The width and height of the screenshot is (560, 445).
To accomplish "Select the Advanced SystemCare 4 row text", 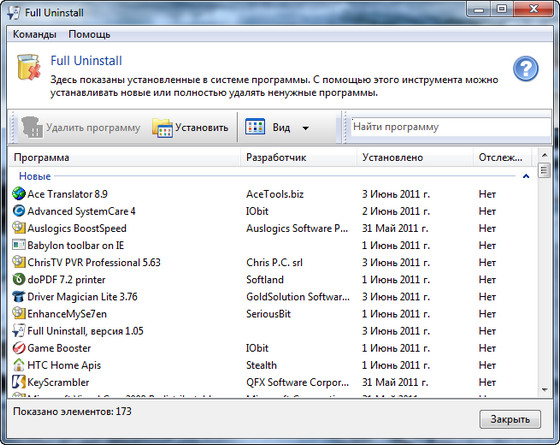I will [x=81, y=211].
